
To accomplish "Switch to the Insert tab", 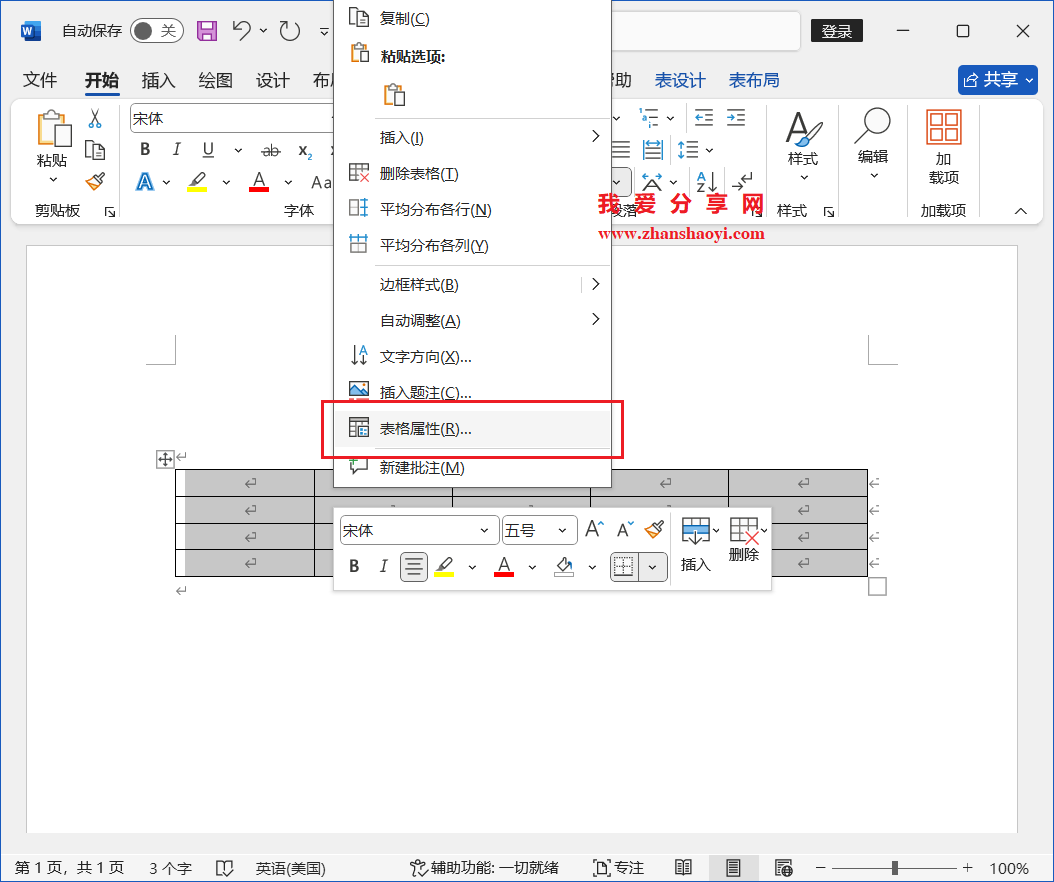I will pyautogui.click(x=159, y=80).
